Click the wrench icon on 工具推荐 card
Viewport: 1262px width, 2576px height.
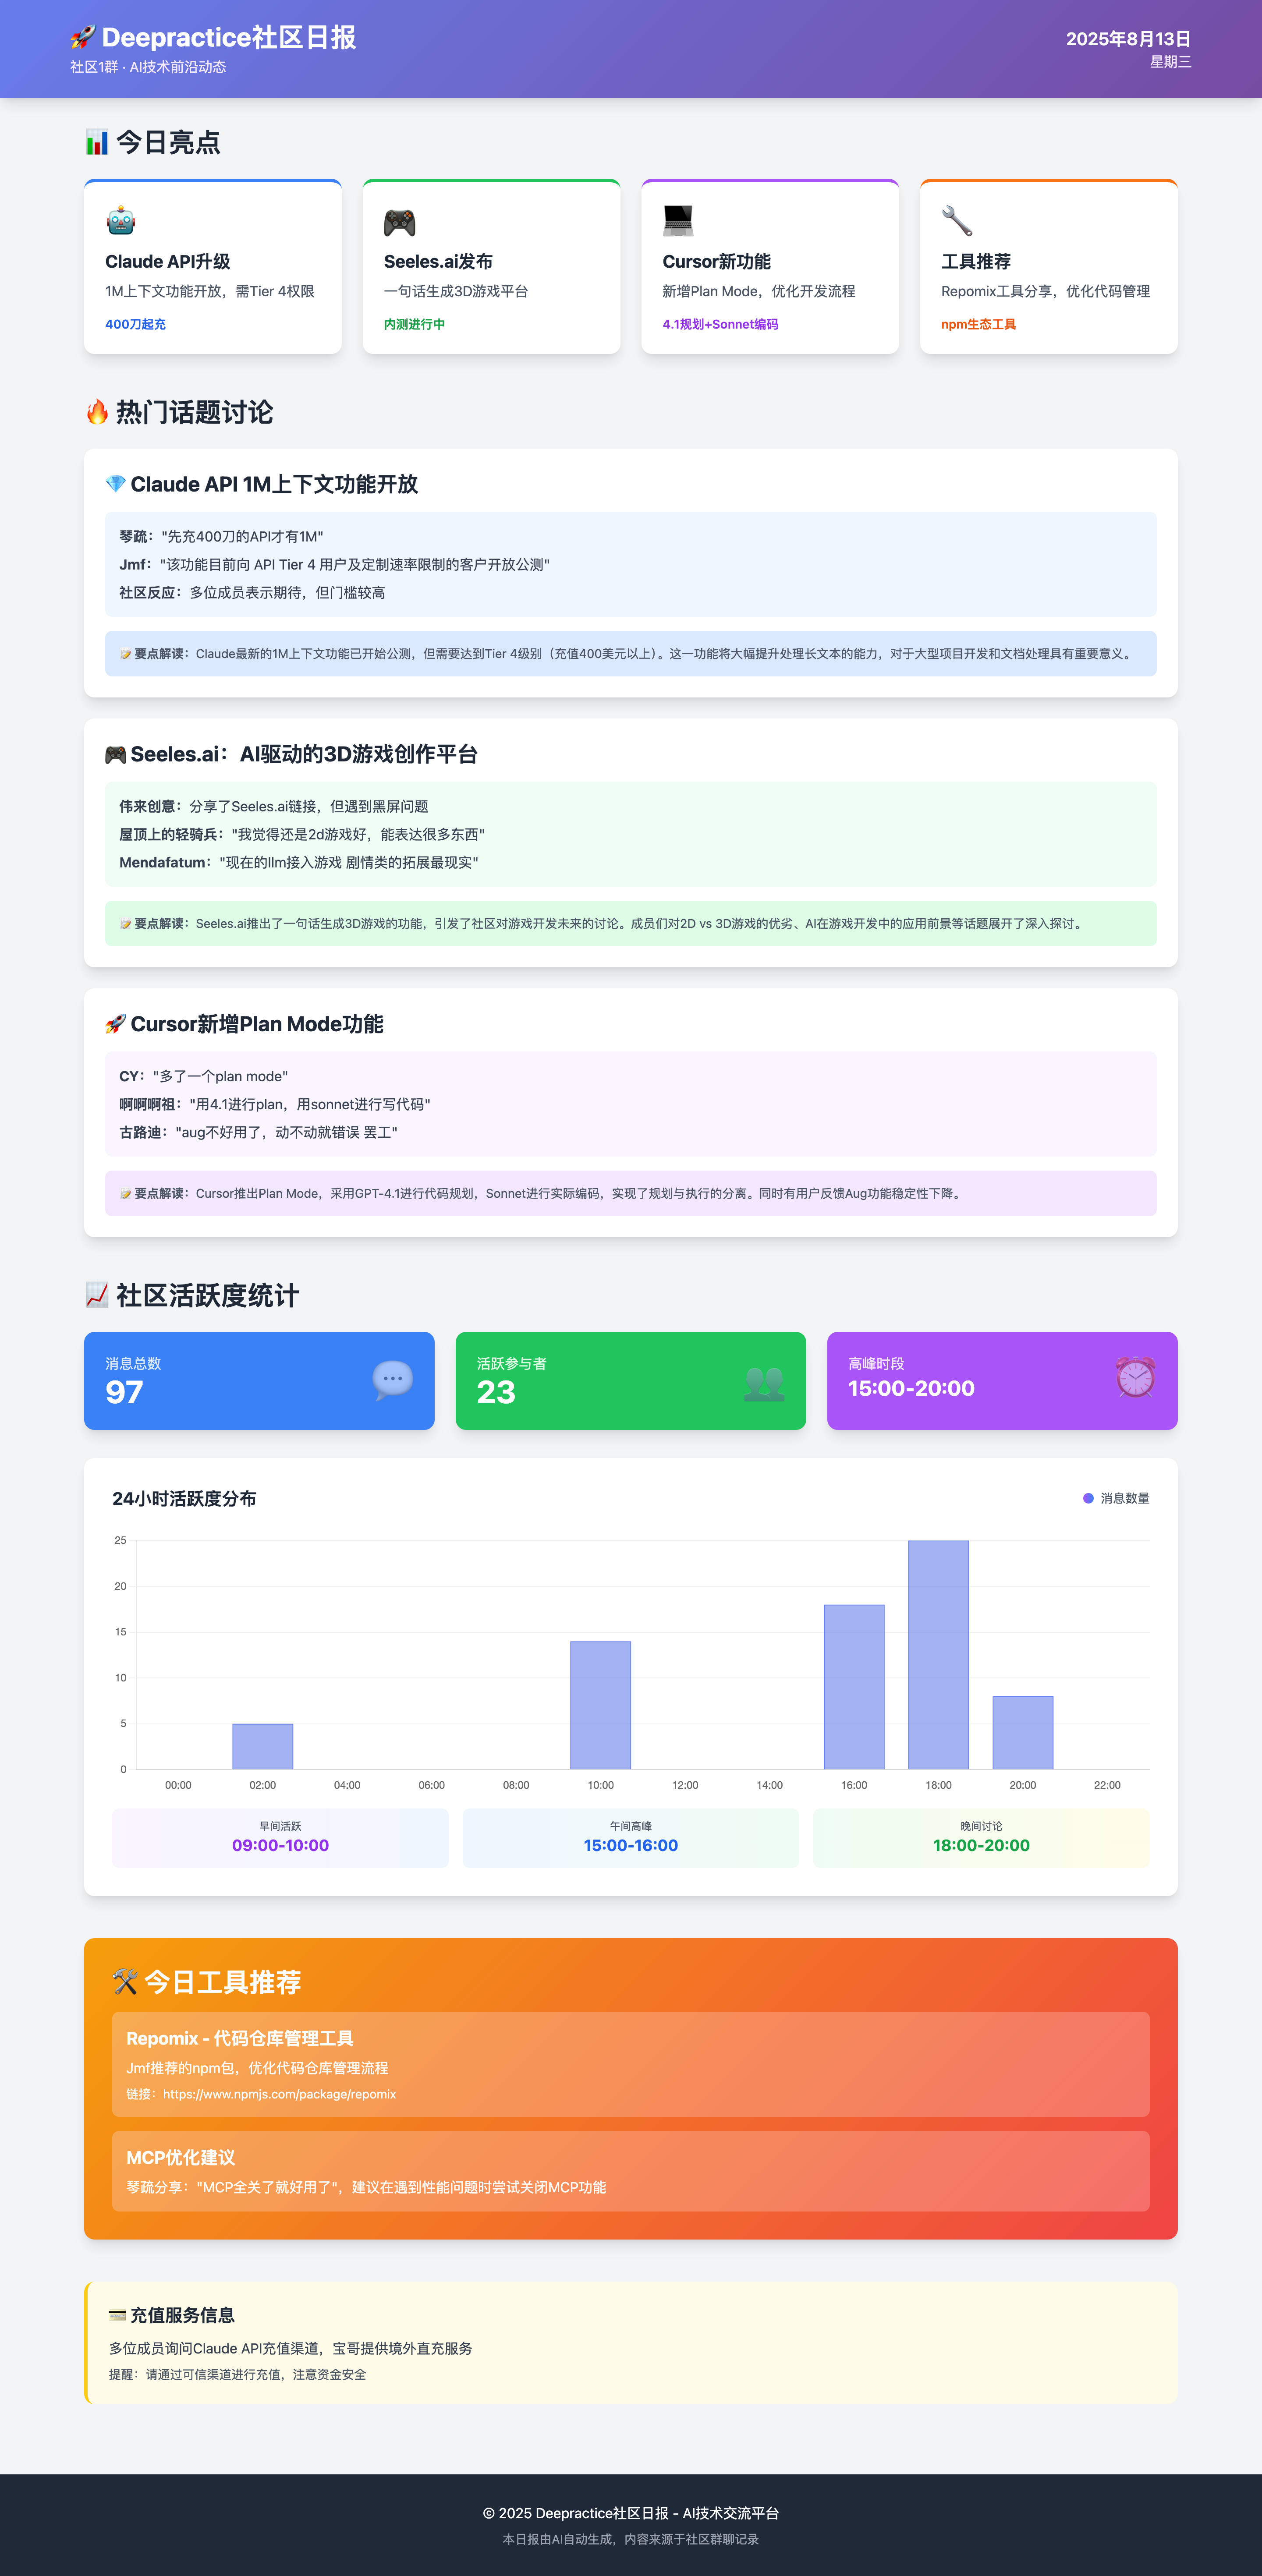[x=957, y=221]
